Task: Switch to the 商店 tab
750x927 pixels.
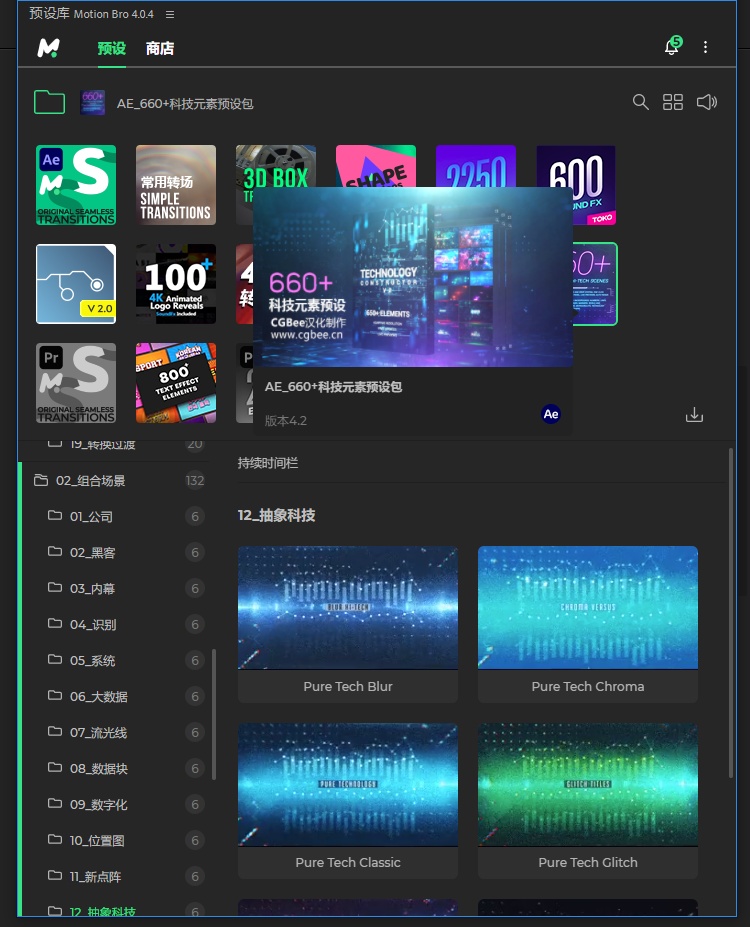Action: coord(160,48)
